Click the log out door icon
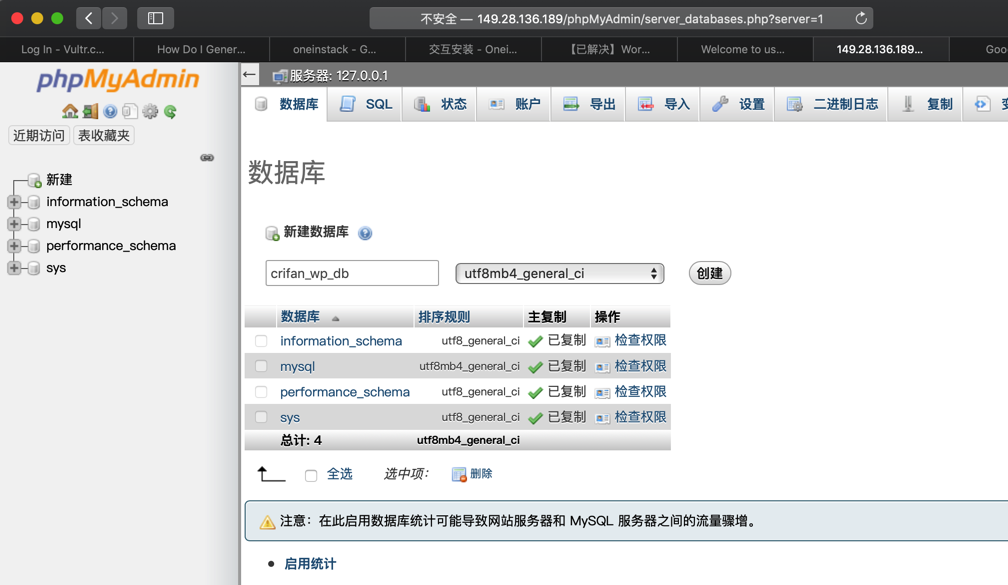This screenshot has height=585, width=1008. point(90,111)
